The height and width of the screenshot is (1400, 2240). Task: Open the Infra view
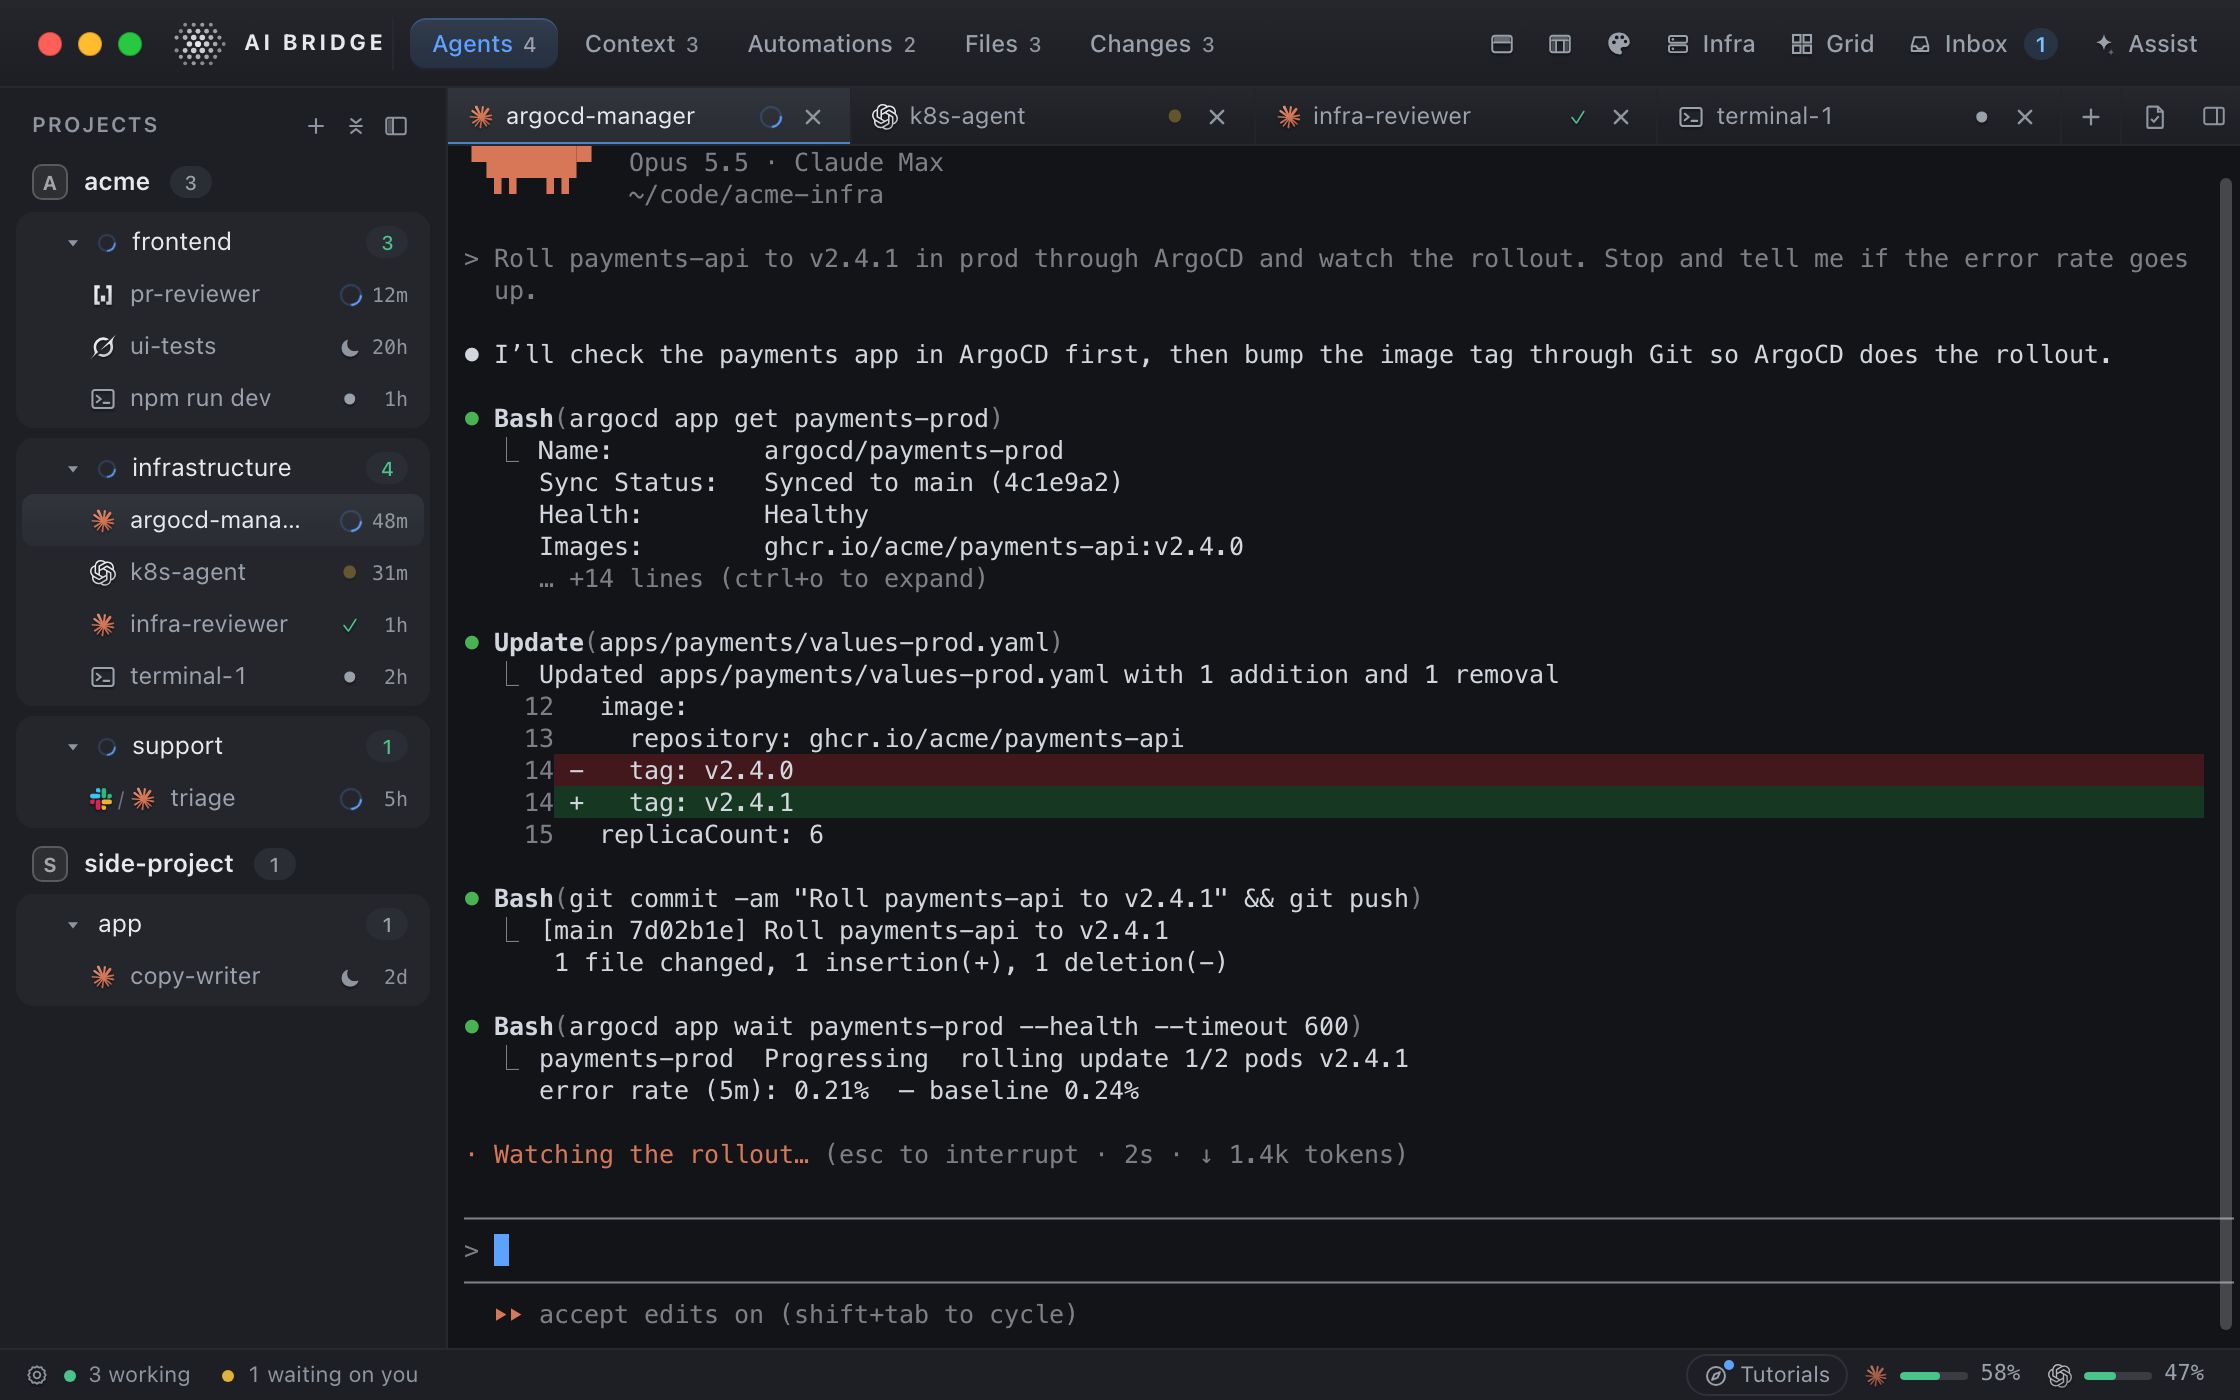tap(1711, 44)
